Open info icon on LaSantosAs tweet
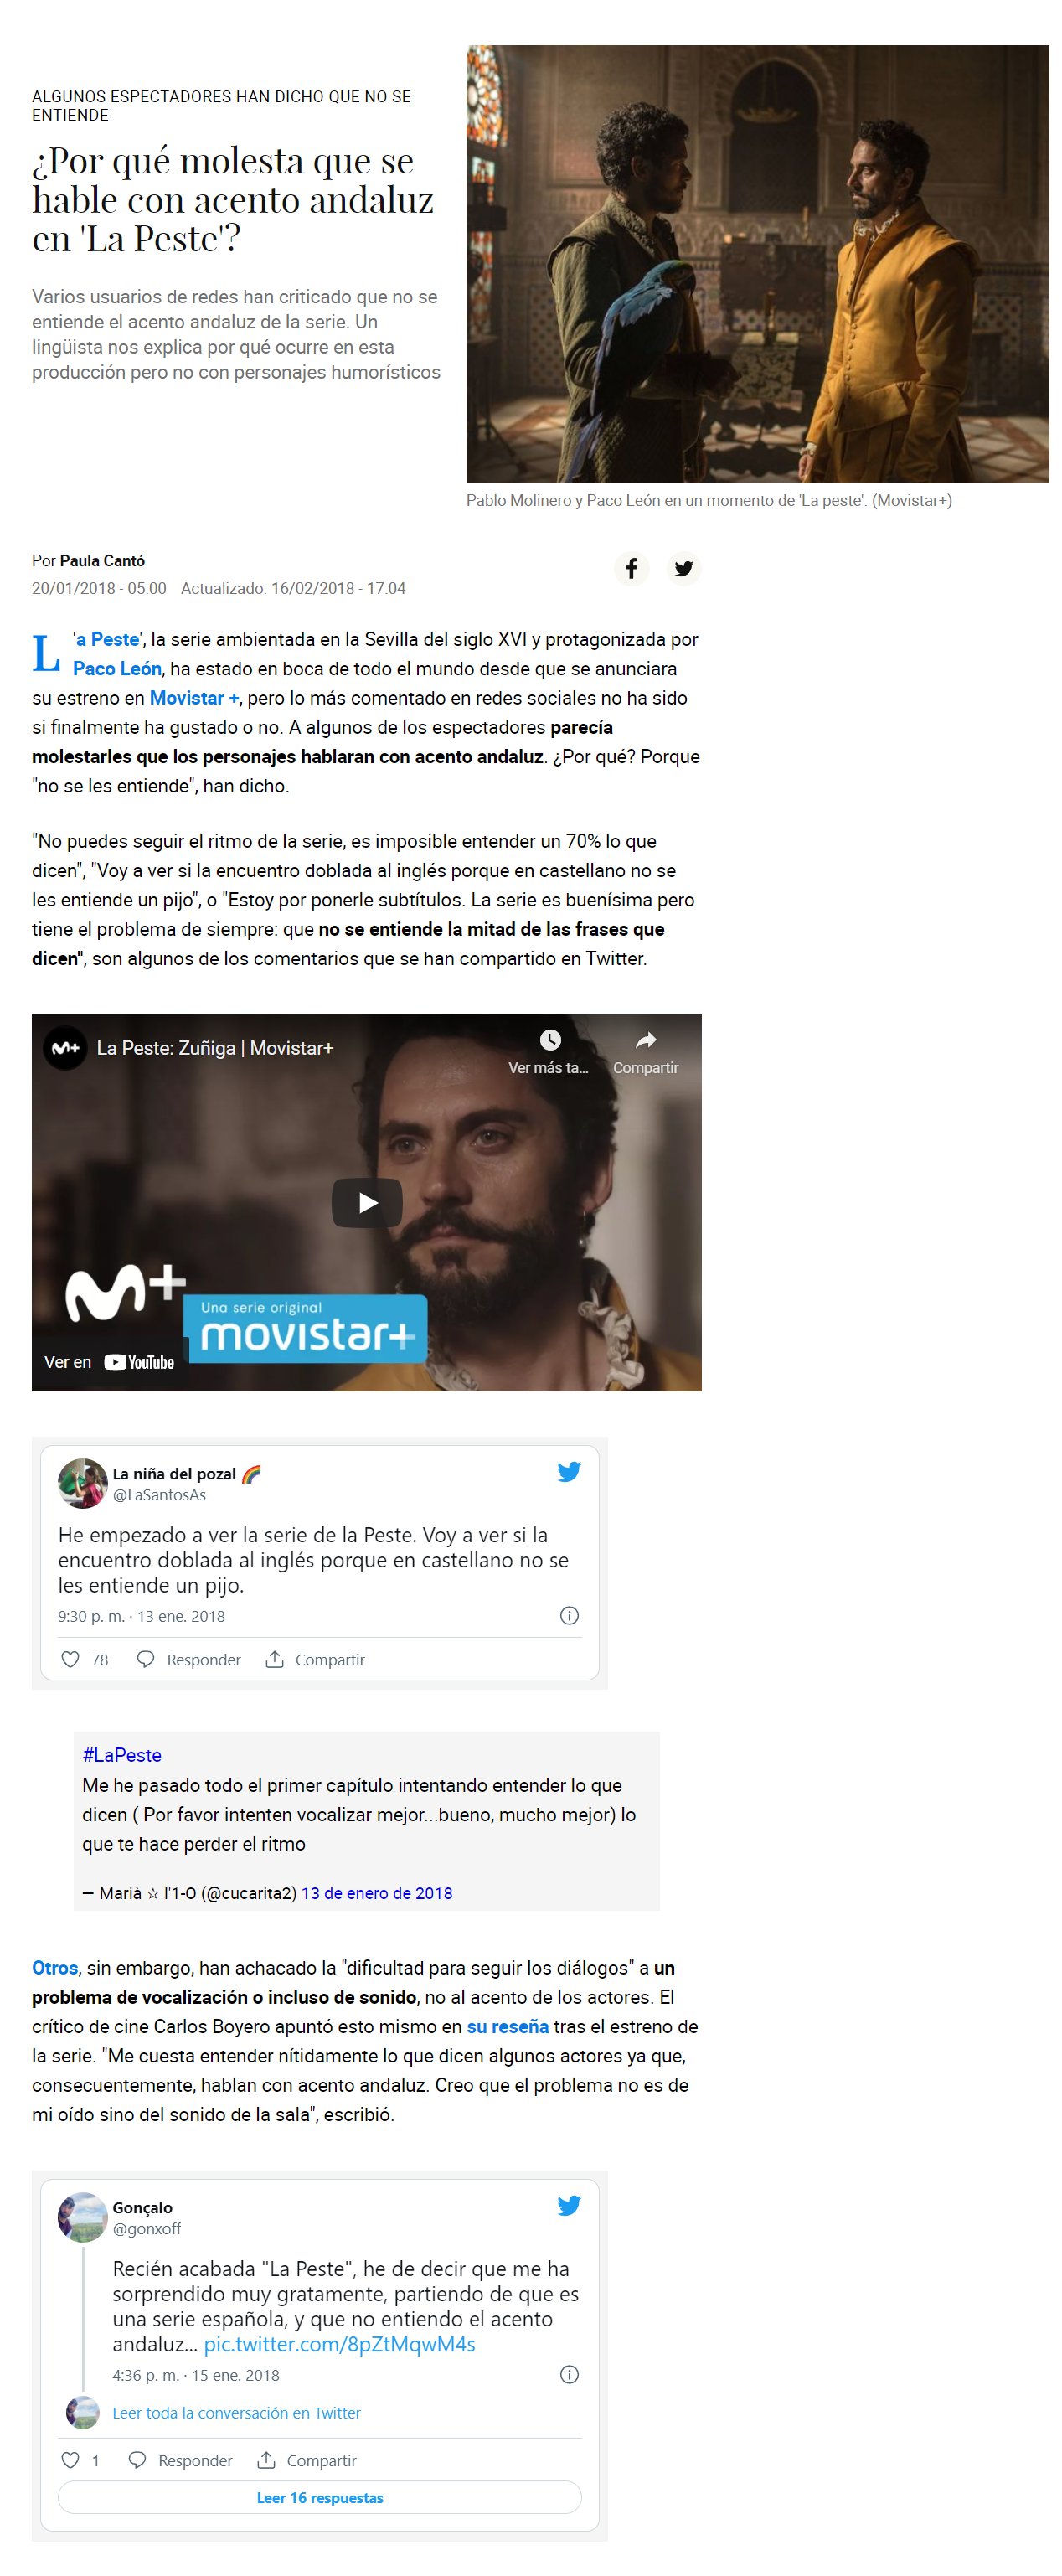 tap(569, 1616)
